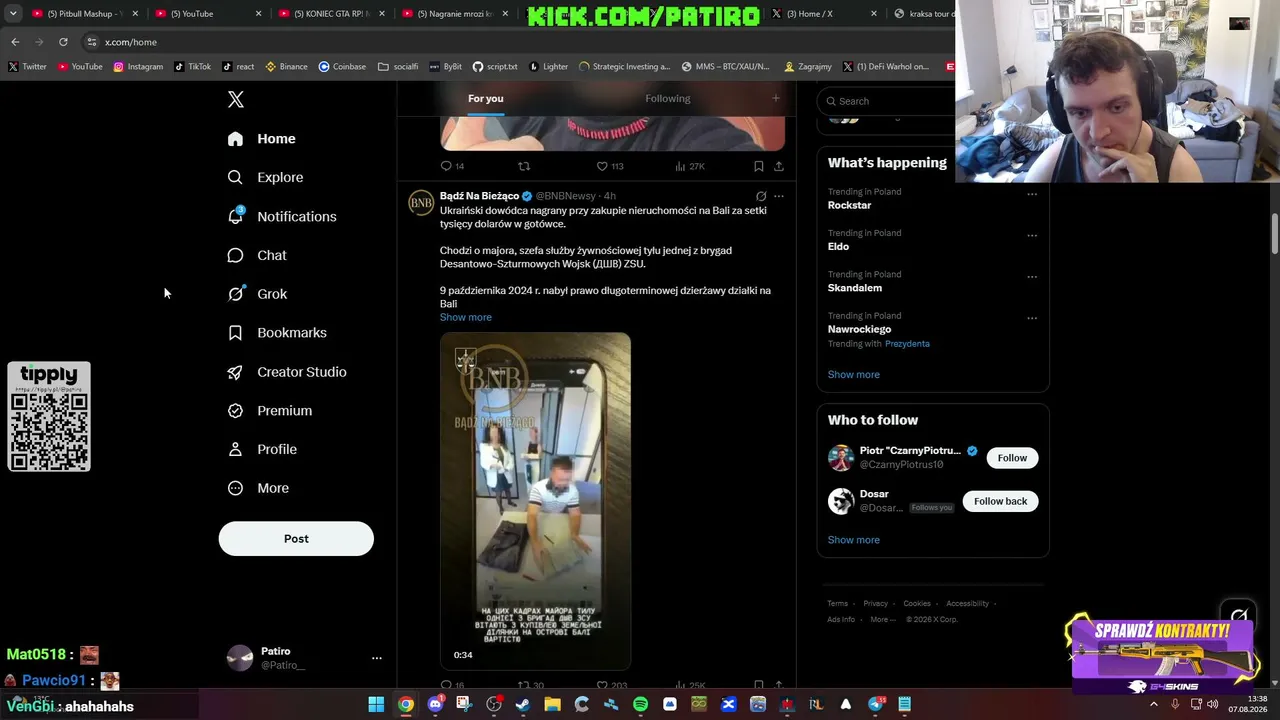Open the Skandalem trending topic
The image size is (1280, 720).
click(855, 288)
